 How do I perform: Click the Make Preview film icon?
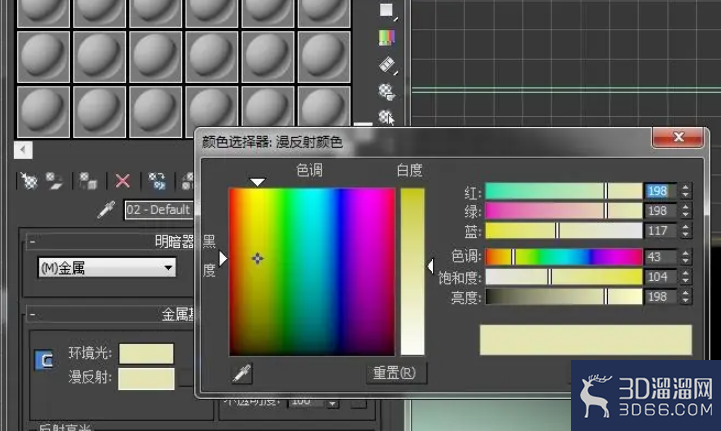[x=387, y=65]
